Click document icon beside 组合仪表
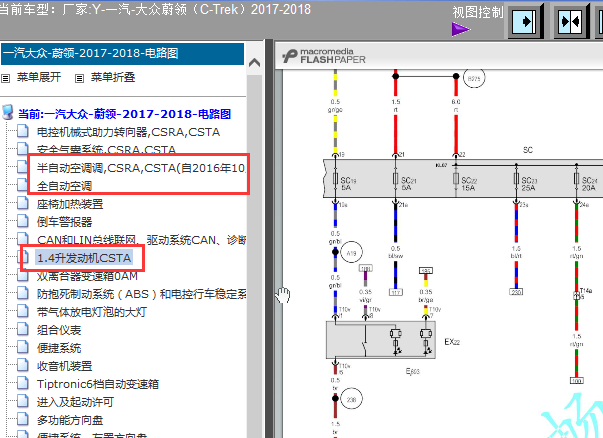This screenshot has width=603, height=438. click(23, 329)
